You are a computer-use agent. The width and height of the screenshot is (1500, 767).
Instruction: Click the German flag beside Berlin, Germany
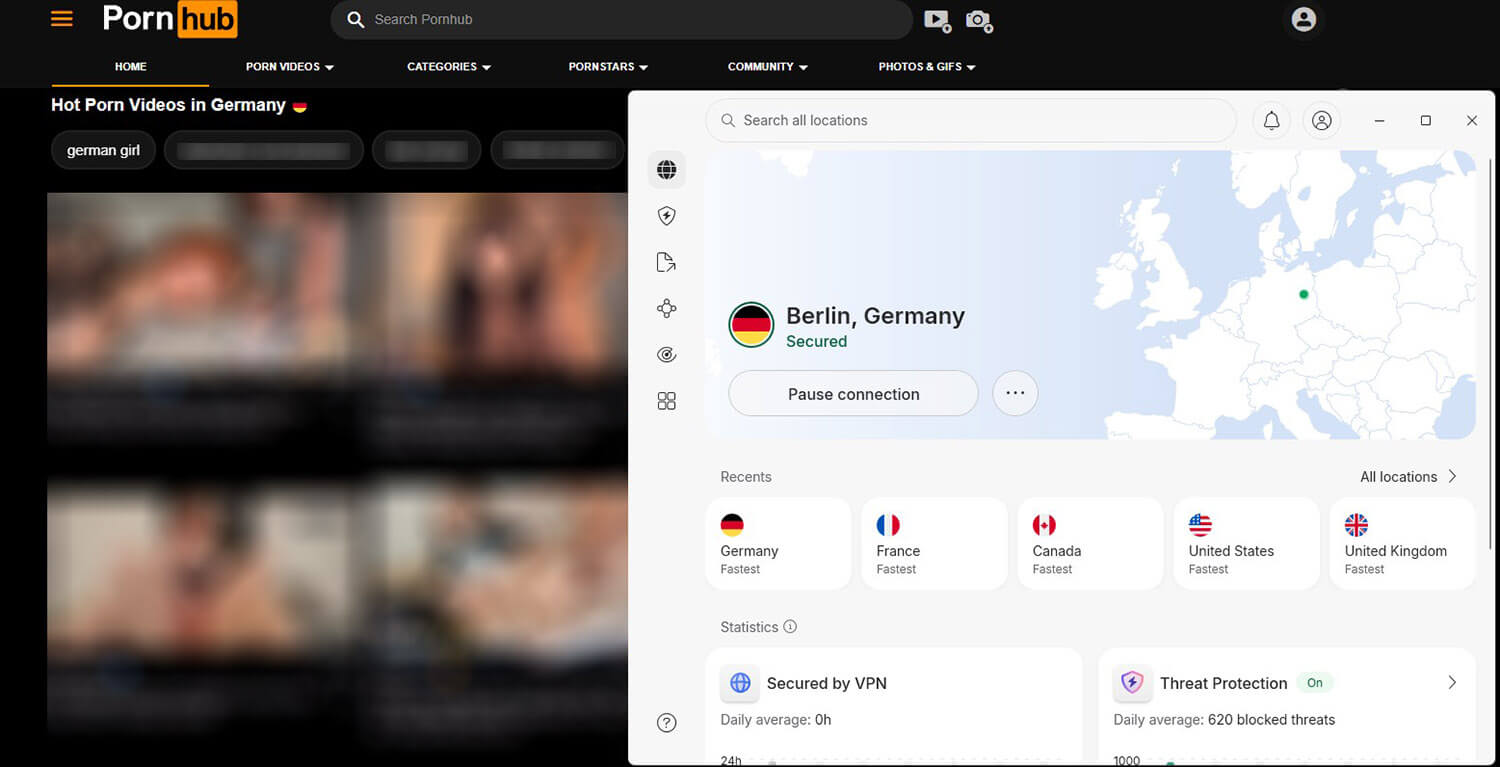[751, 325]
